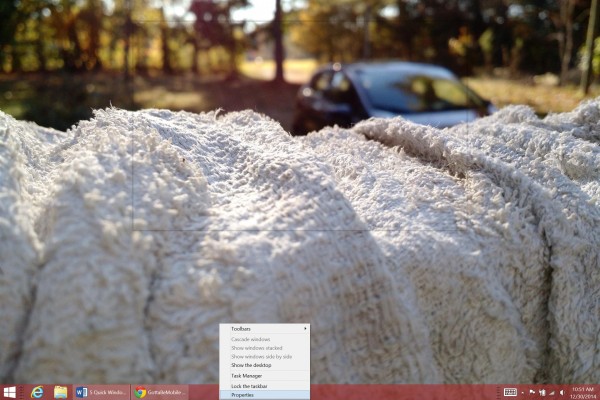600x400 pixels.
Task: Open the touch keyboard icon
Action: (x=510, y=392)
